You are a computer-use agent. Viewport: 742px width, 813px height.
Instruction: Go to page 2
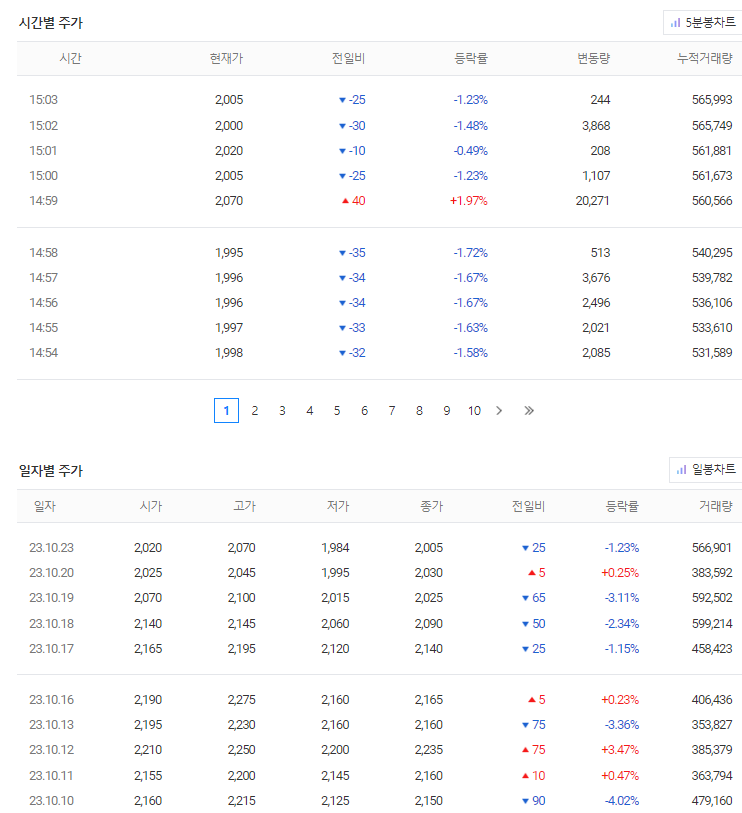[x=255, y=411]
